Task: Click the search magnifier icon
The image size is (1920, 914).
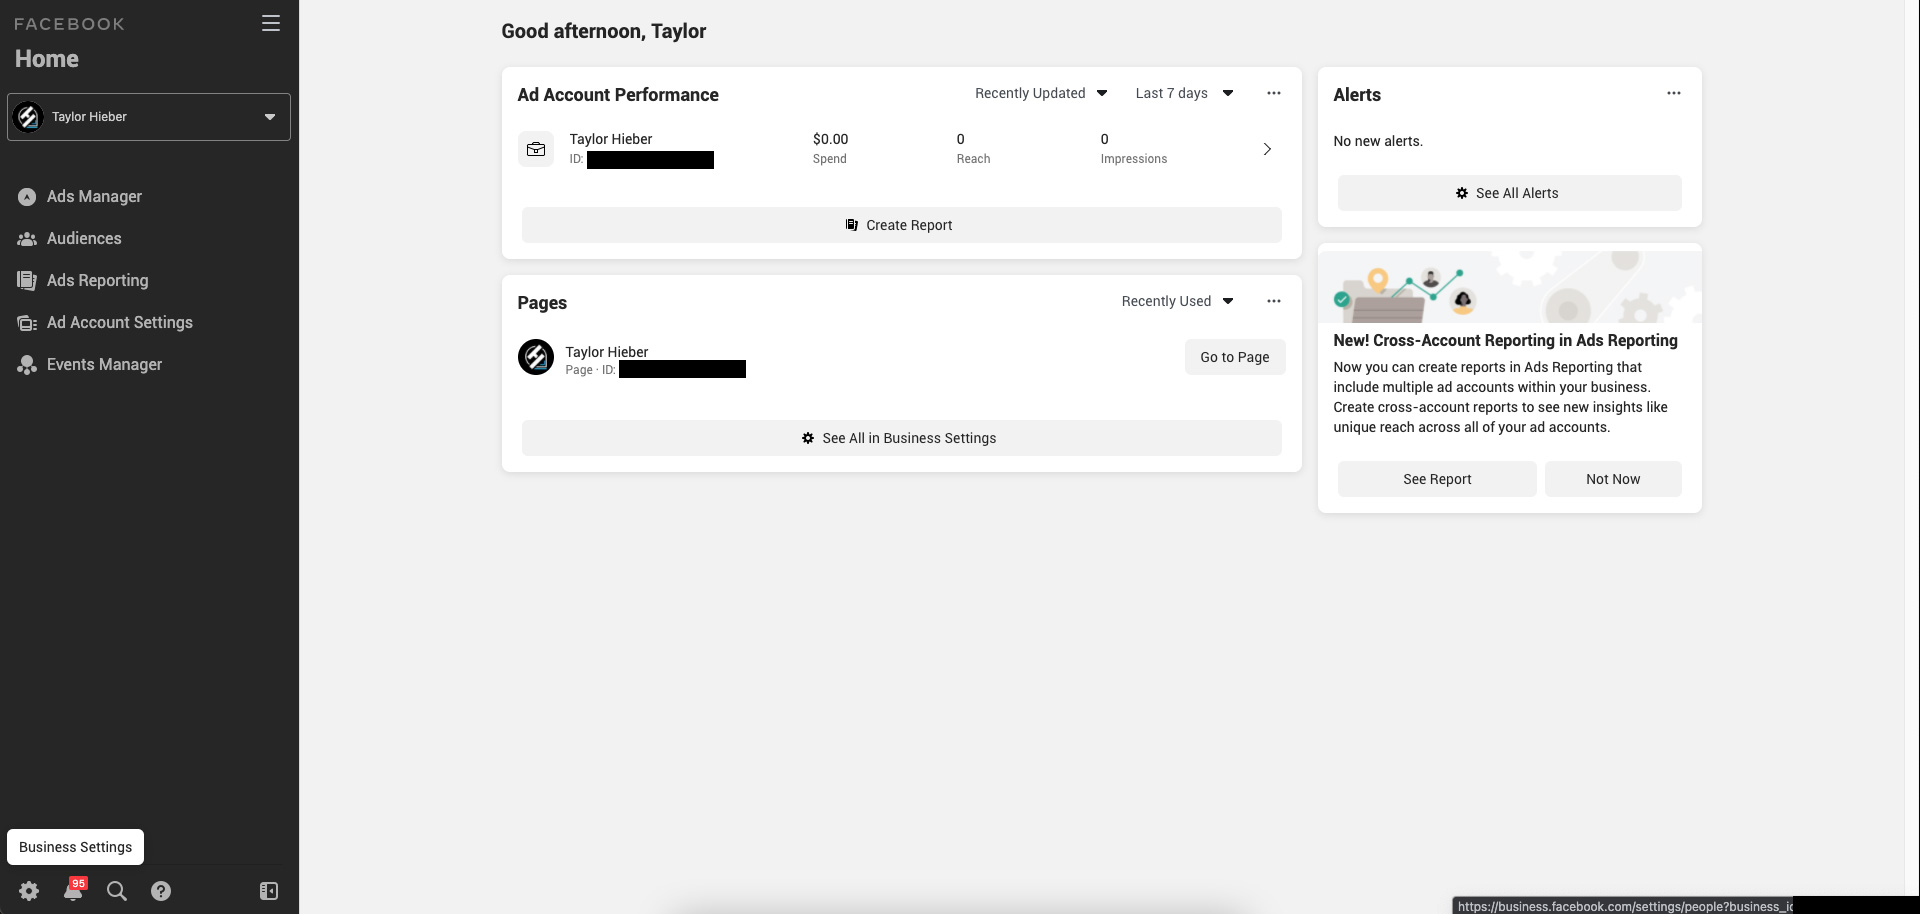Action: coord(117,891)
